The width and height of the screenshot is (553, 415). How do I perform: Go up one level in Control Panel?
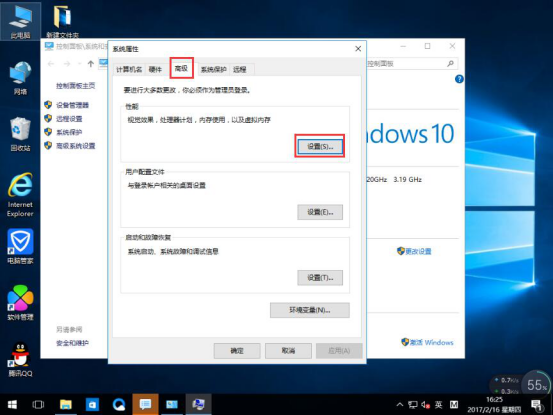coord(91,63)
